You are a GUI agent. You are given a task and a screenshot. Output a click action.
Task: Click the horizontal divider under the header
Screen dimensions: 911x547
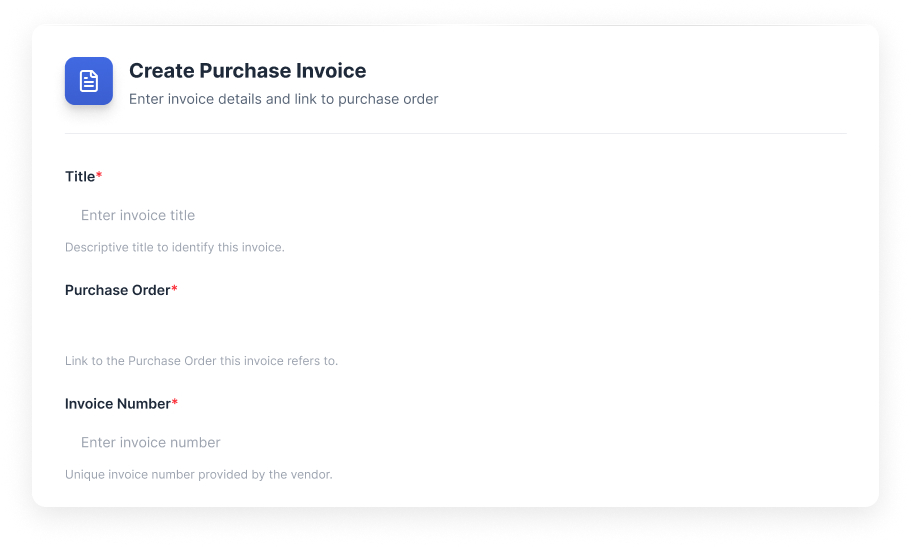455,133
